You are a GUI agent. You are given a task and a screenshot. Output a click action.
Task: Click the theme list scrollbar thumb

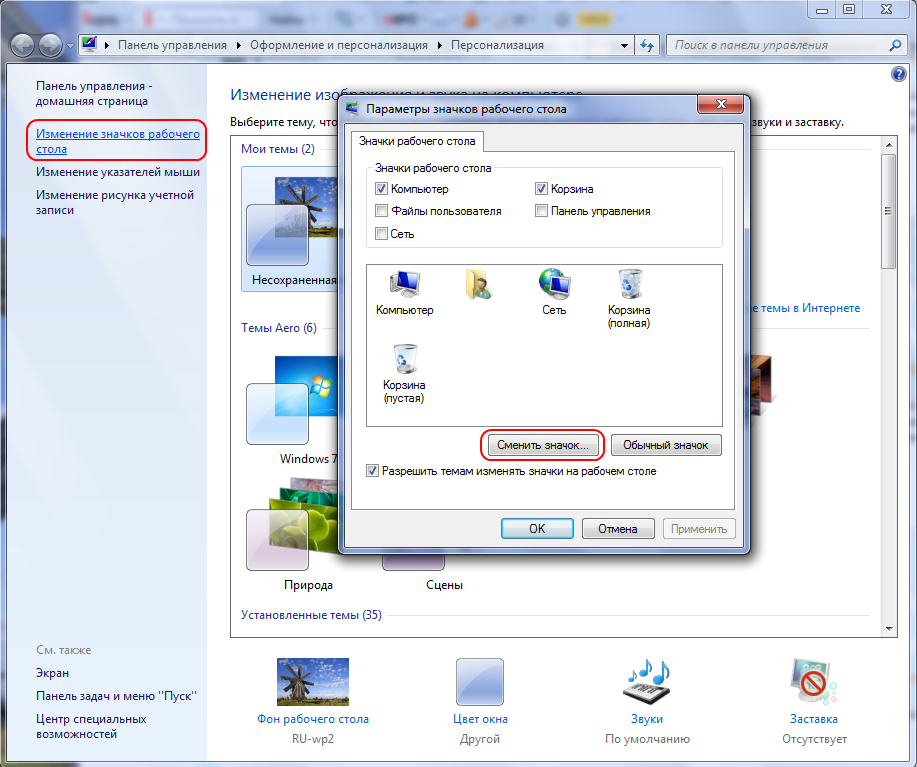tap(888, 210)
